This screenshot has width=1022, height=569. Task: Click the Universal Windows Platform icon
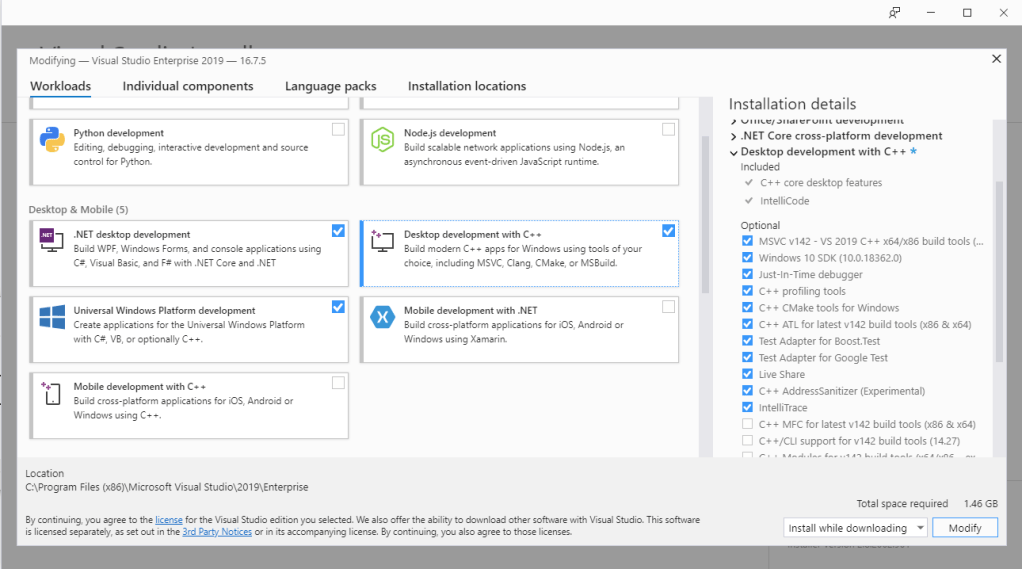(x=52, y=317)
